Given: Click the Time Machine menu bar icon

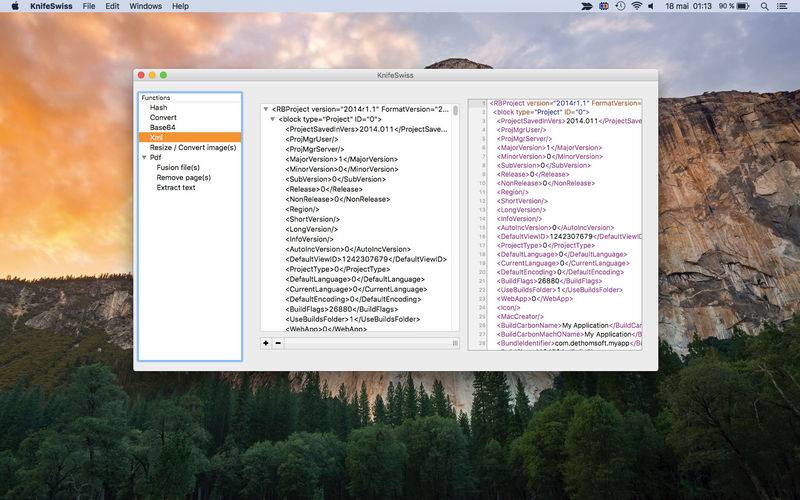Looking at the screenshot, I should pyautogui.click(x=620, y=6).
